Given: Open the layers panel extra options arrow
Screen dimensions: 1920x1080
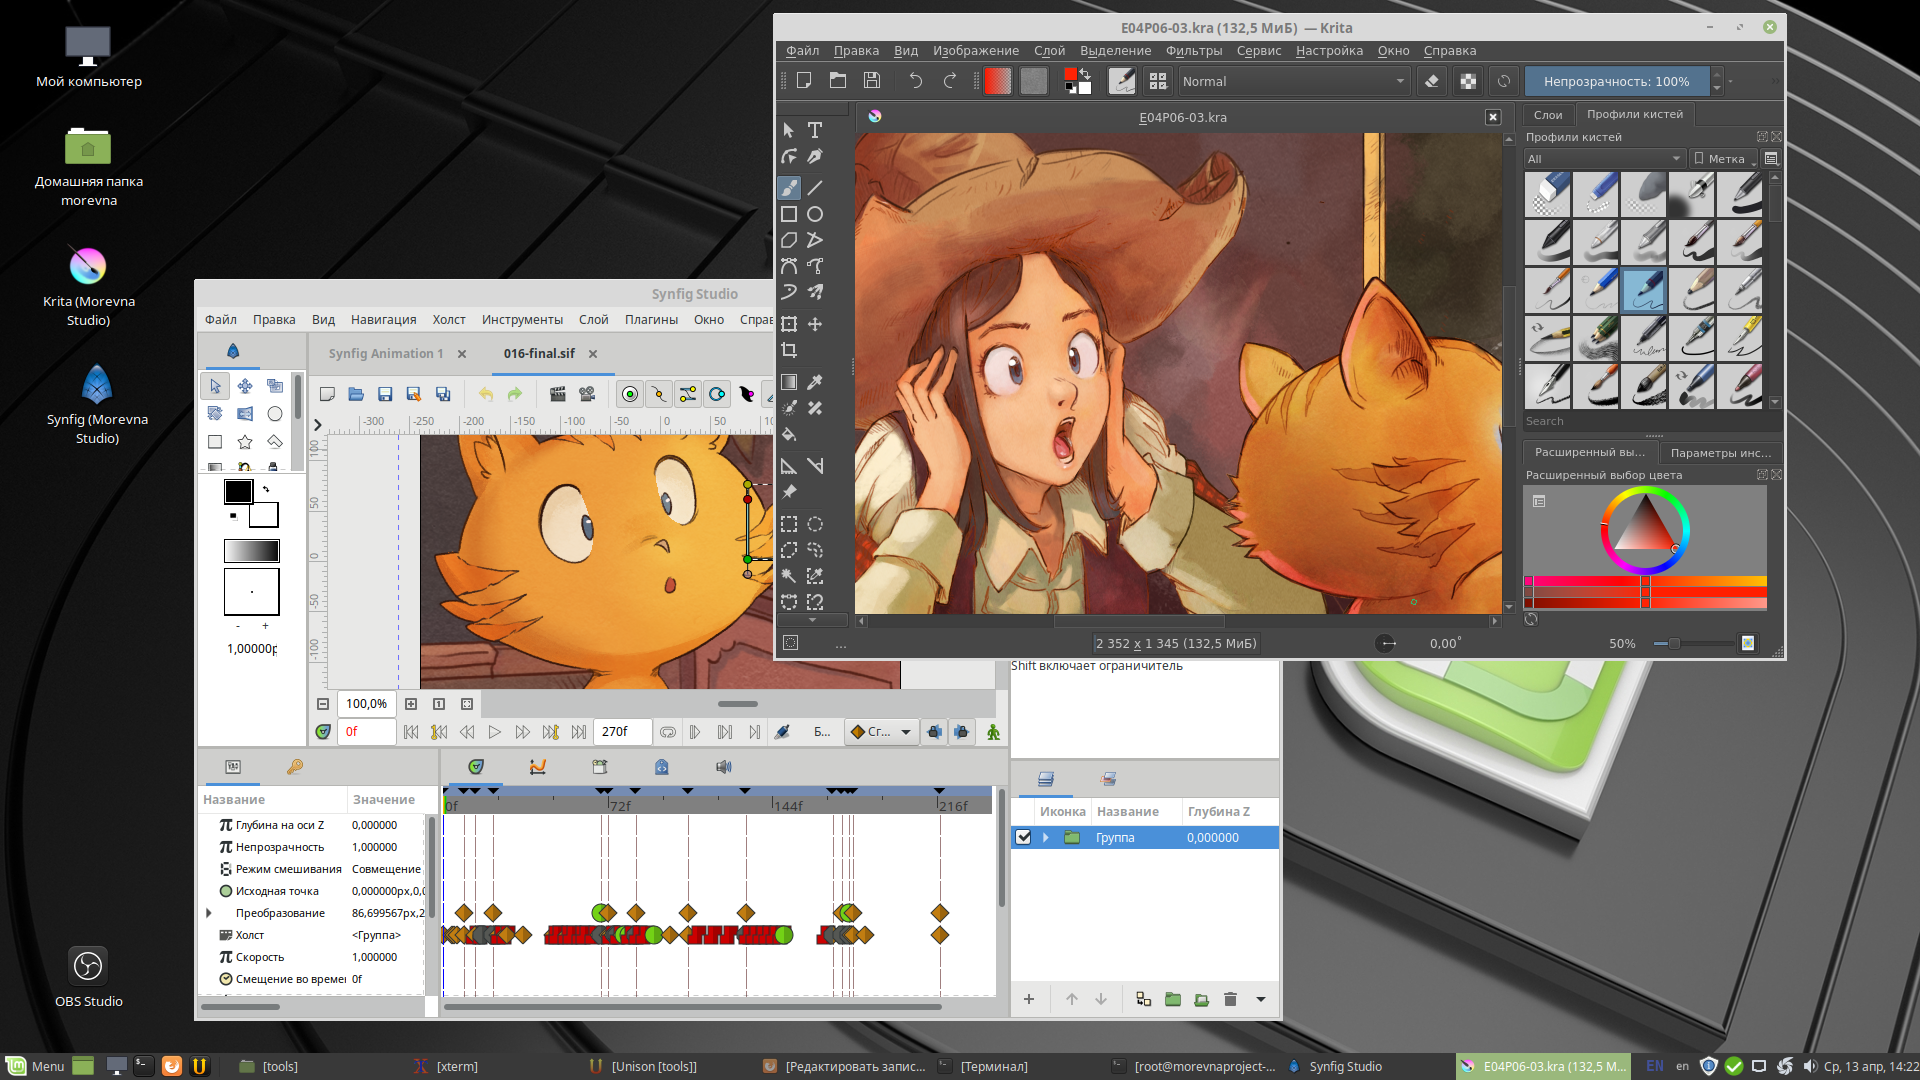Looking at the screenshot, I should click(1261, 999).
